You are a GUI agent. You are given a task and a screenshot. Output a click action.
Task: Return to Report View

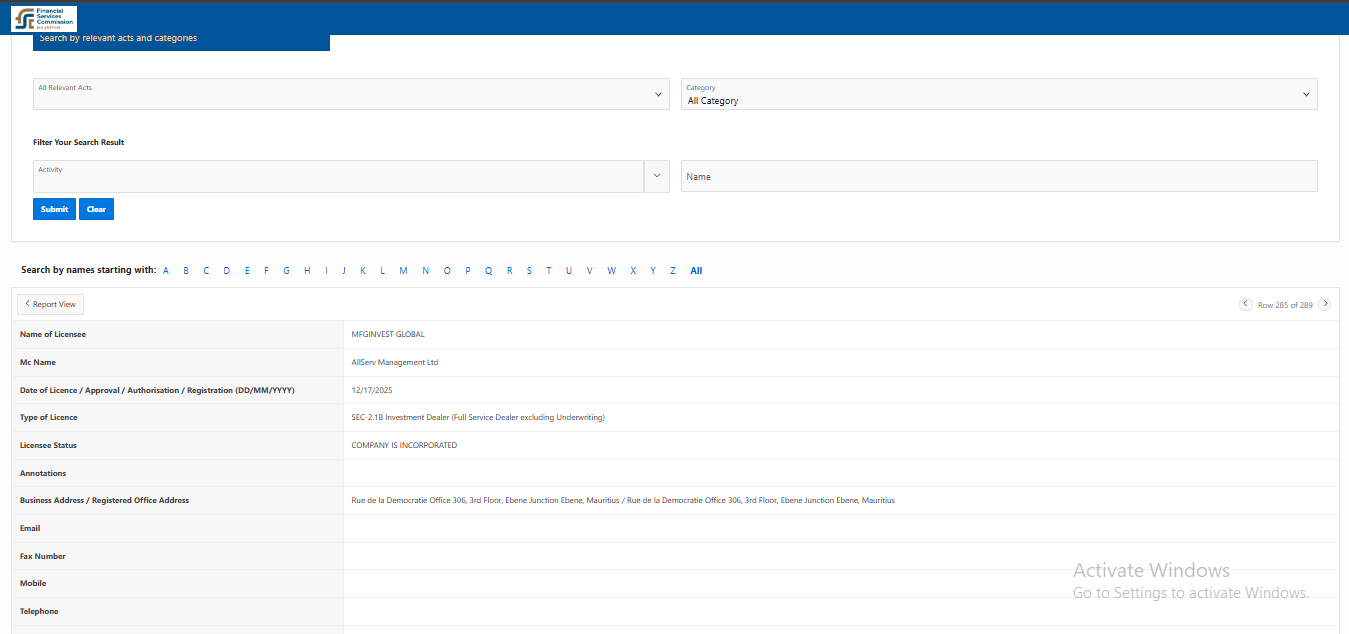click(50, 304)
